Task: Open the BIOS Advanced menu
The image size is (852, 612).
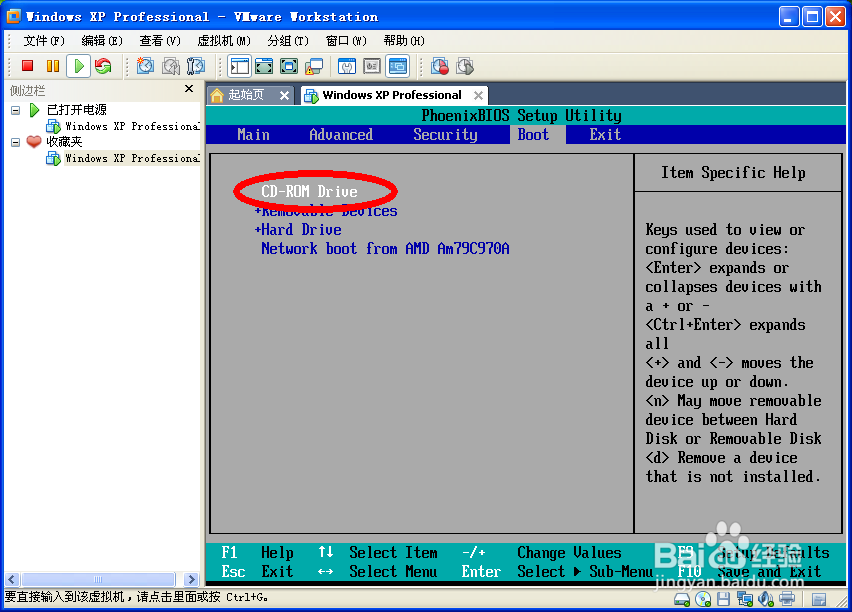Action: point(341,135)
